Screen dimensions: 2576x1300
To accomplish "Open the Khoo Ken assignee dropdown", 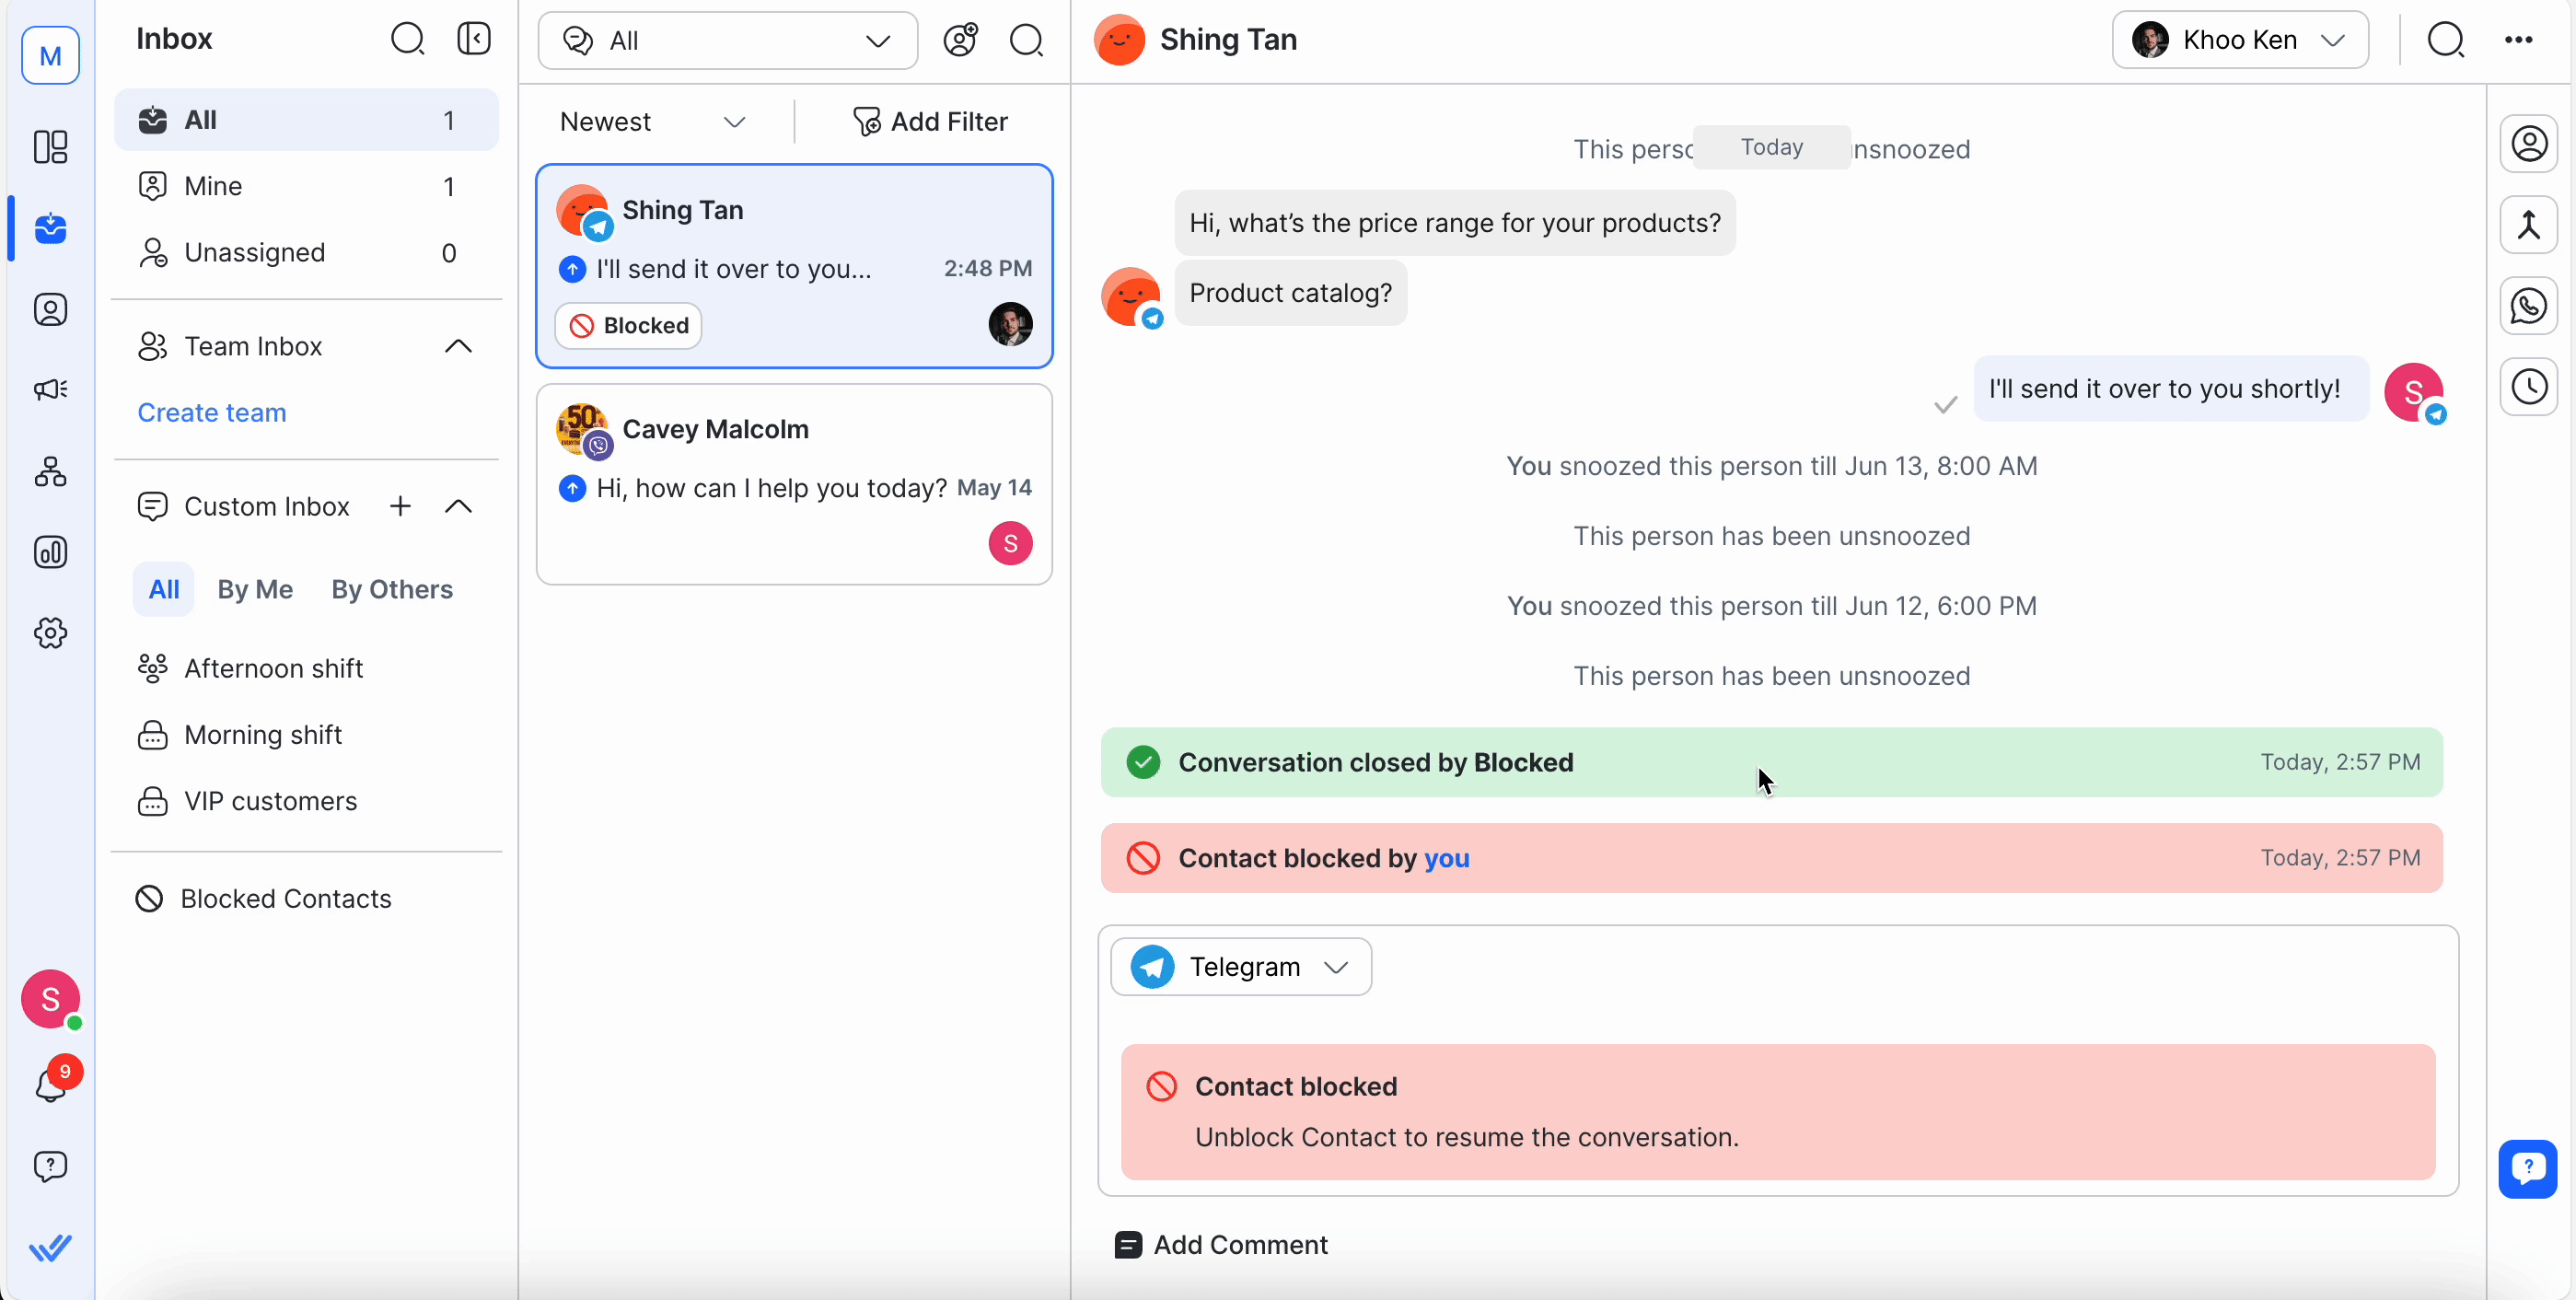I will (2239, 39).
